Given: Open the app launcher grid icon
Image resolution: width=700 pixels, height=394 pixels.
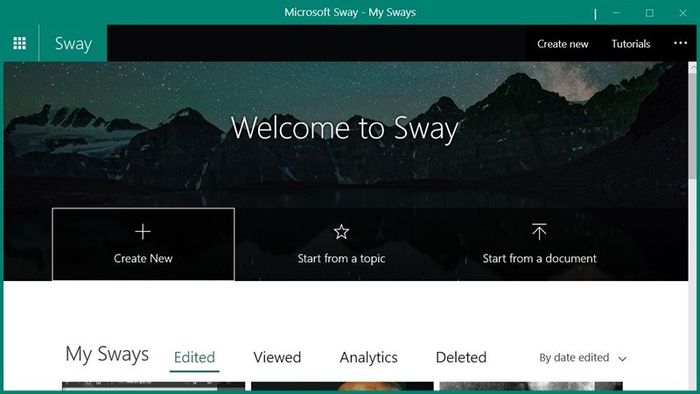Looking at the screenshot, I should click(x=19, y=43).
